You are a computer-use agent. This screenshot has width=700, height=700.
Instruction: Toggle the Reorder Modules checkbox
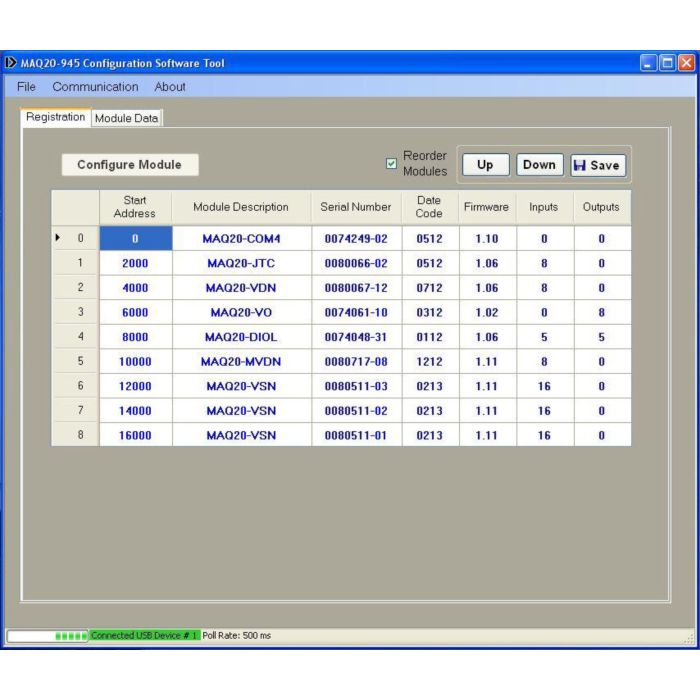pyautogui.click(x=391, y=164)
